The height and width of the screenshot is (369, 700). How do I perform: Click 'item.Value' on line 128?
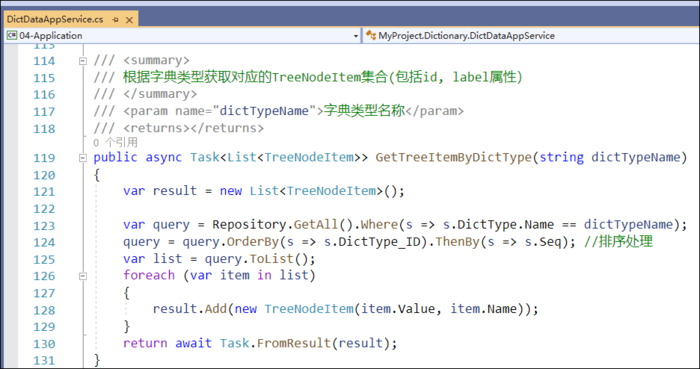[x=398, y=309]
